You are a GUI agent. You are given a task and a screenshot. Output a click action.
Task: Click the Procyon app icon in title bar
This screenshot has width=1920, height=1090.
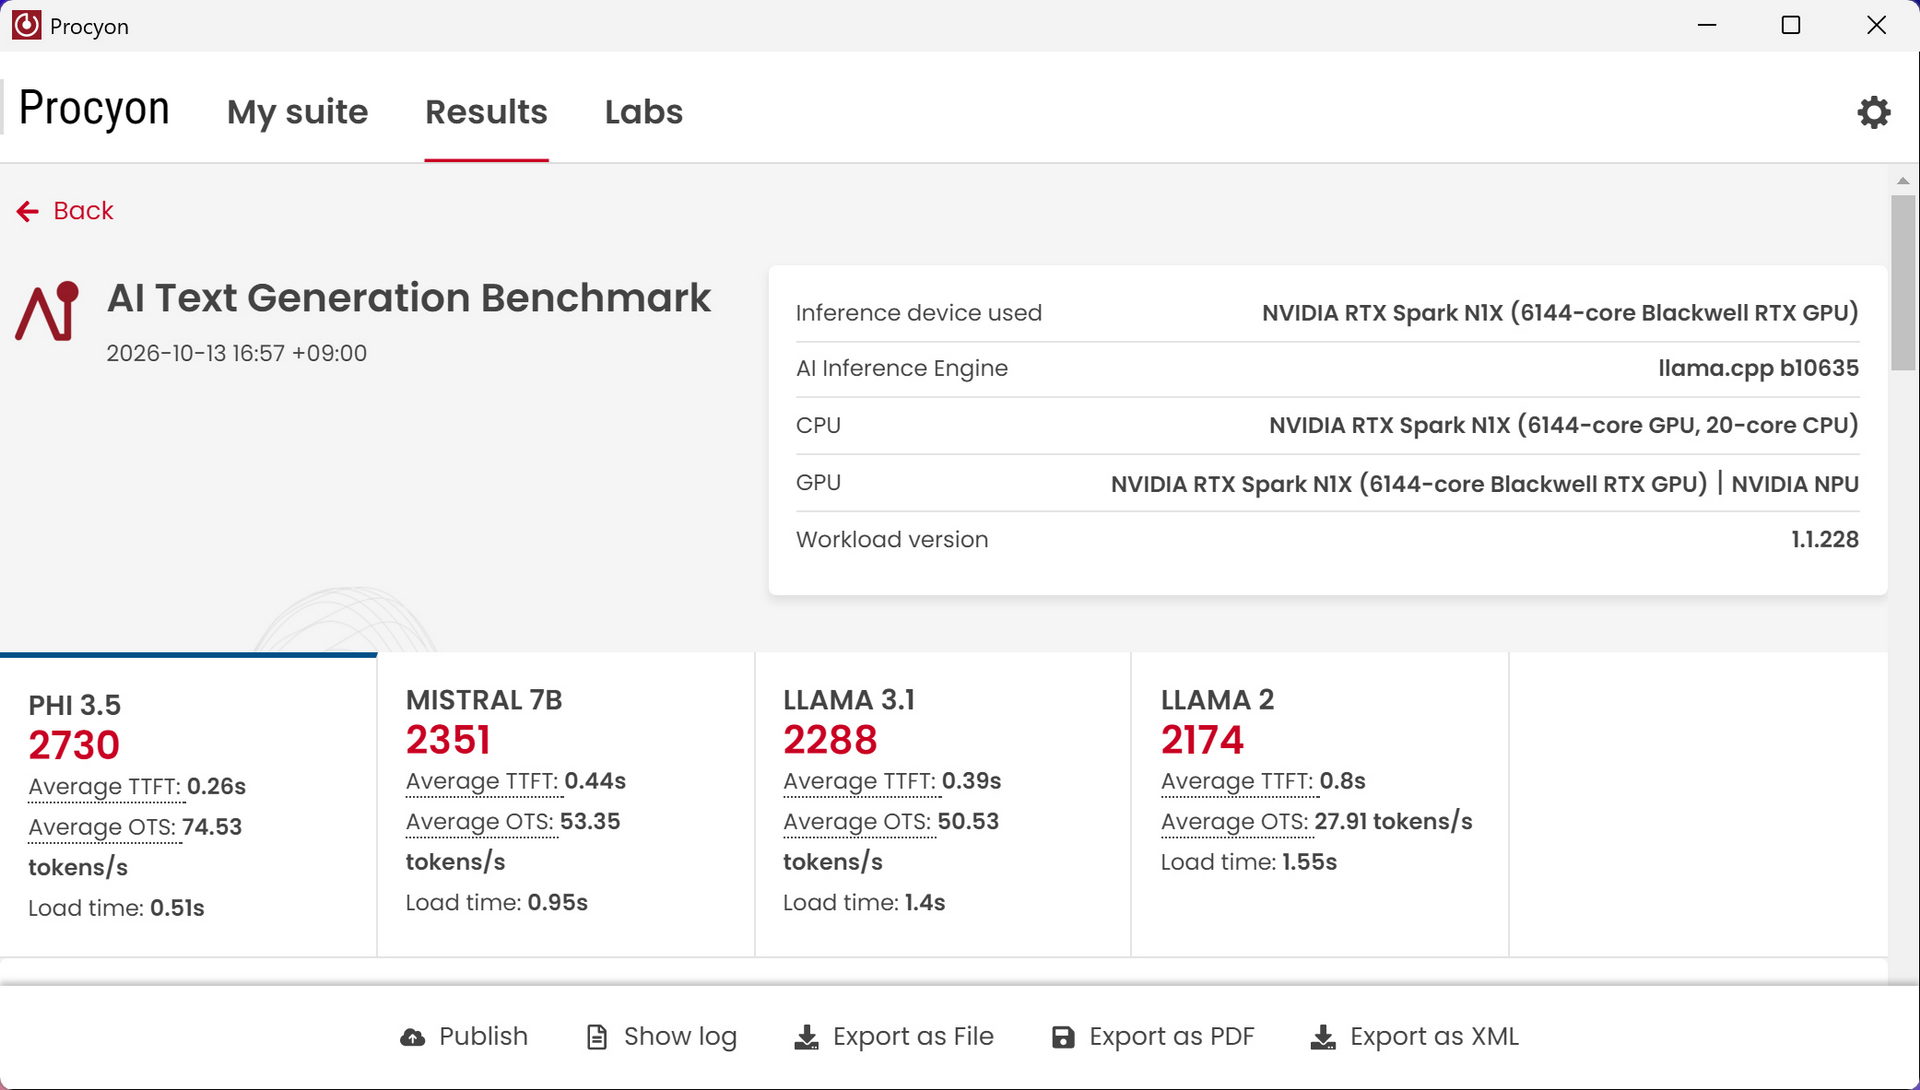coord(26,25)
